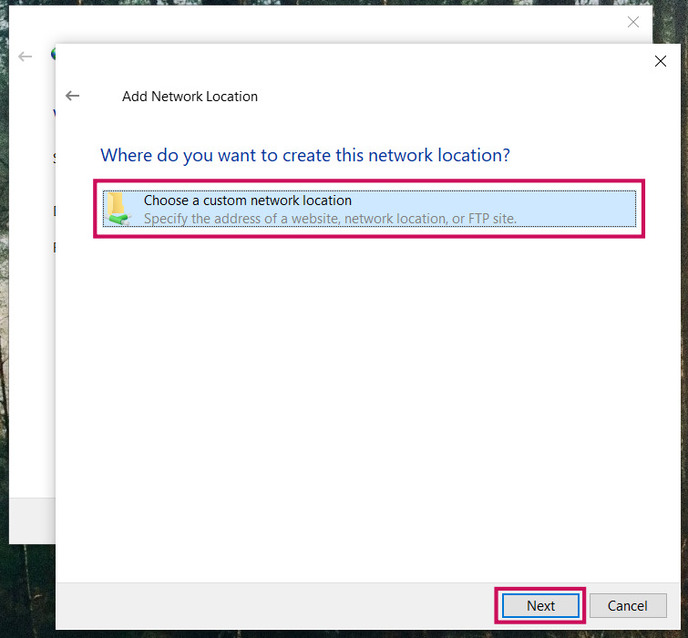Select Choose a custom network location option
The width and height of the screenshot is (688, 638).
369,209
